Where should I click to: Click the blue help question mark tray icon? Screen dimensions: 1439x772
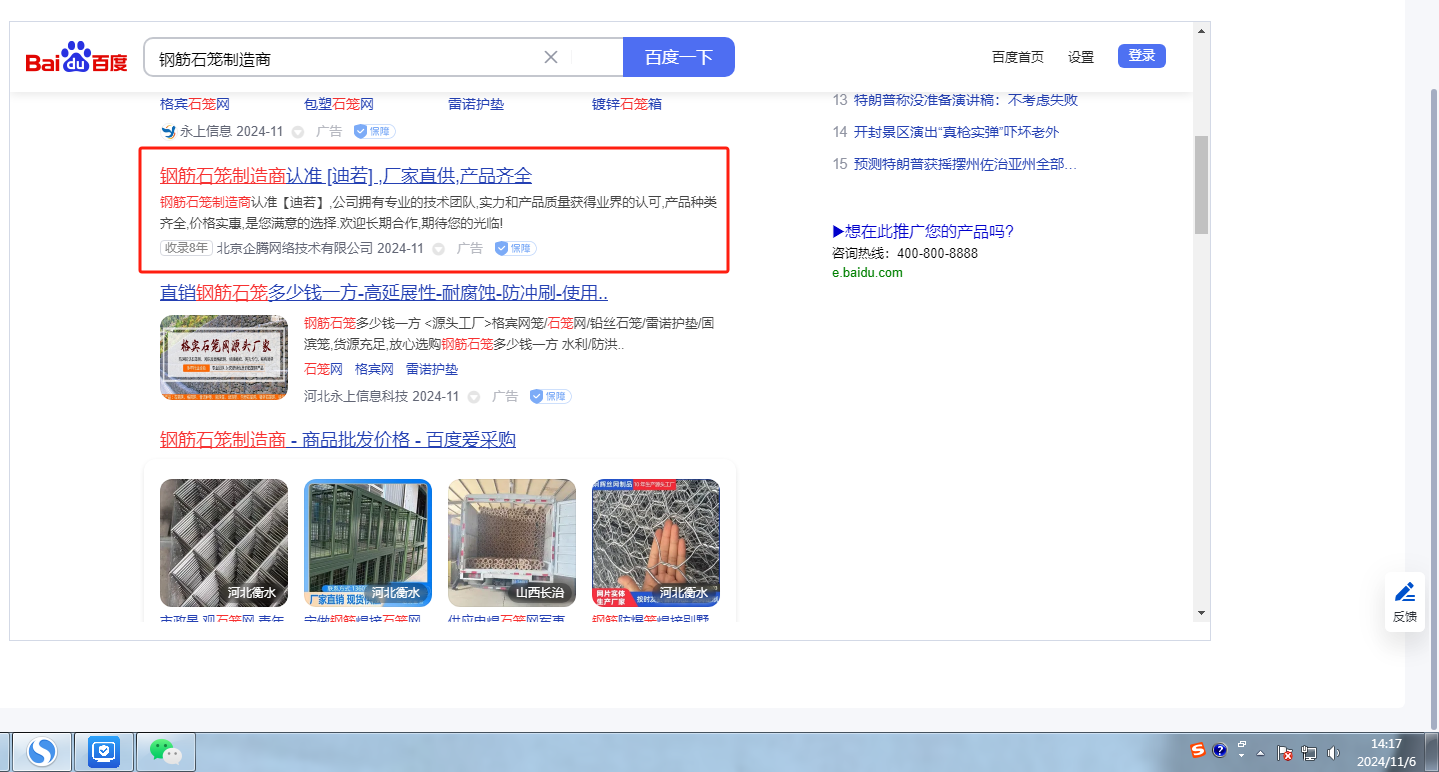point(1220,750)
